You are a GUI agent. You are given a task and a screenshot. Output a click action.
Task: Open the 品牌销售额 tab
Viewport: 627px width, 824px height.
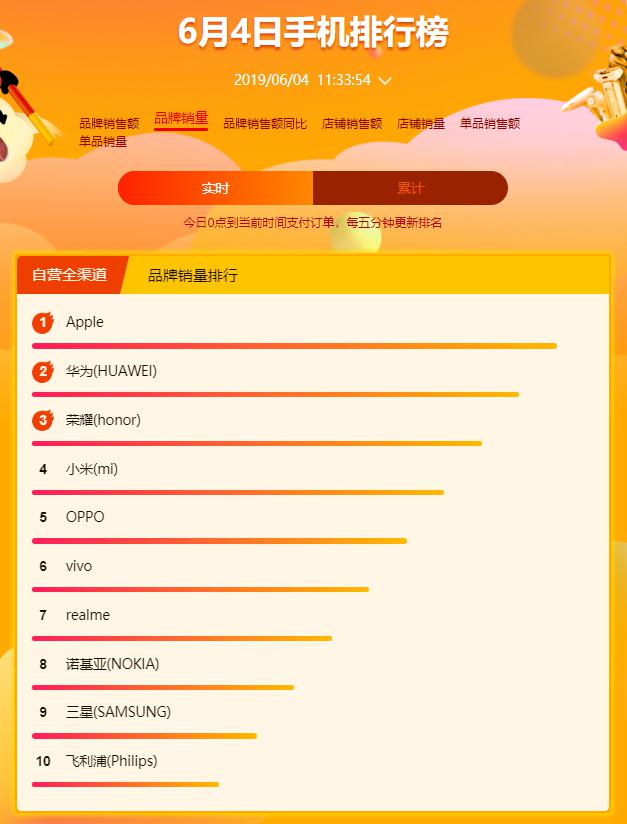[109, 123]
